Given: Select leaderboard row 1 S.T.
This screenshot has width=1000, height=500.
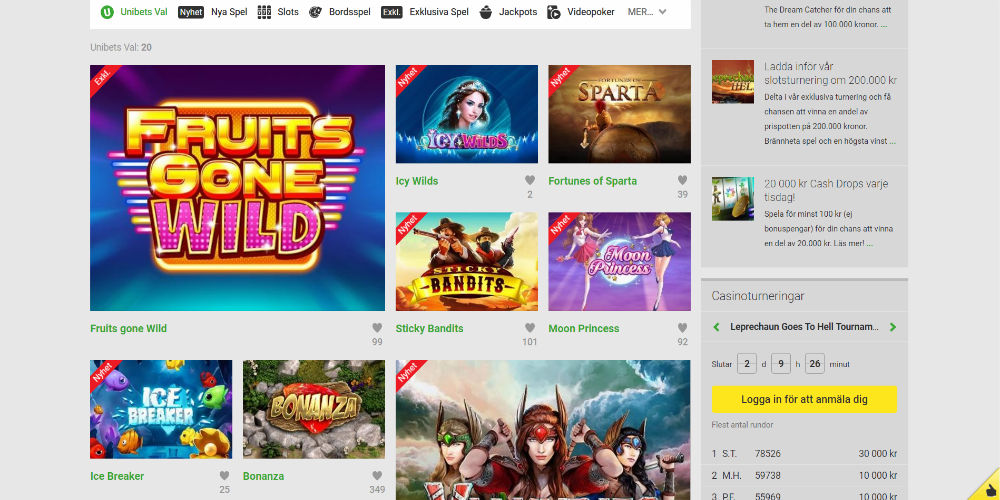Looking at the screenshot, I should click(804, 454).
